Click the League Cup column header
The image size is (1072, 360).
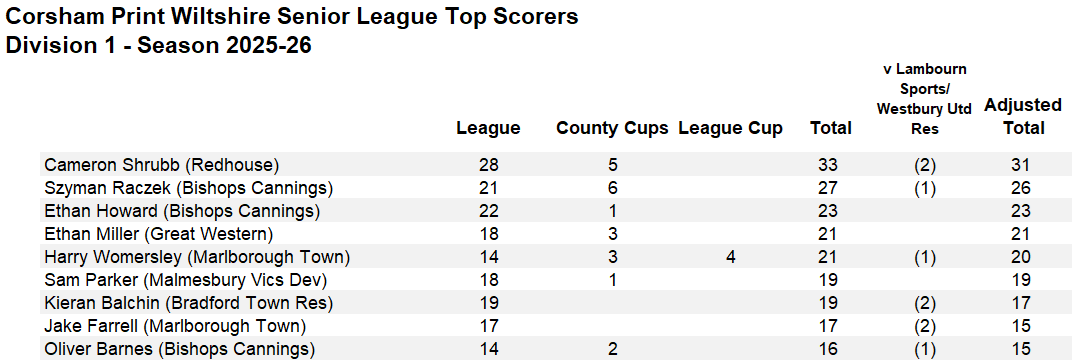pos(730,128)
